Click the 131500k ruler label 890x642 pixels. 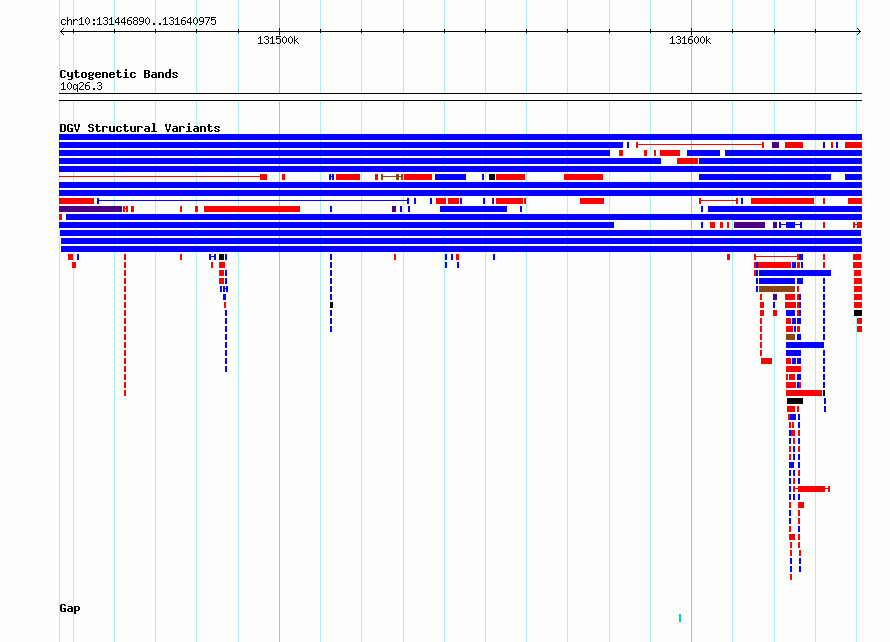tap(278, 40)
